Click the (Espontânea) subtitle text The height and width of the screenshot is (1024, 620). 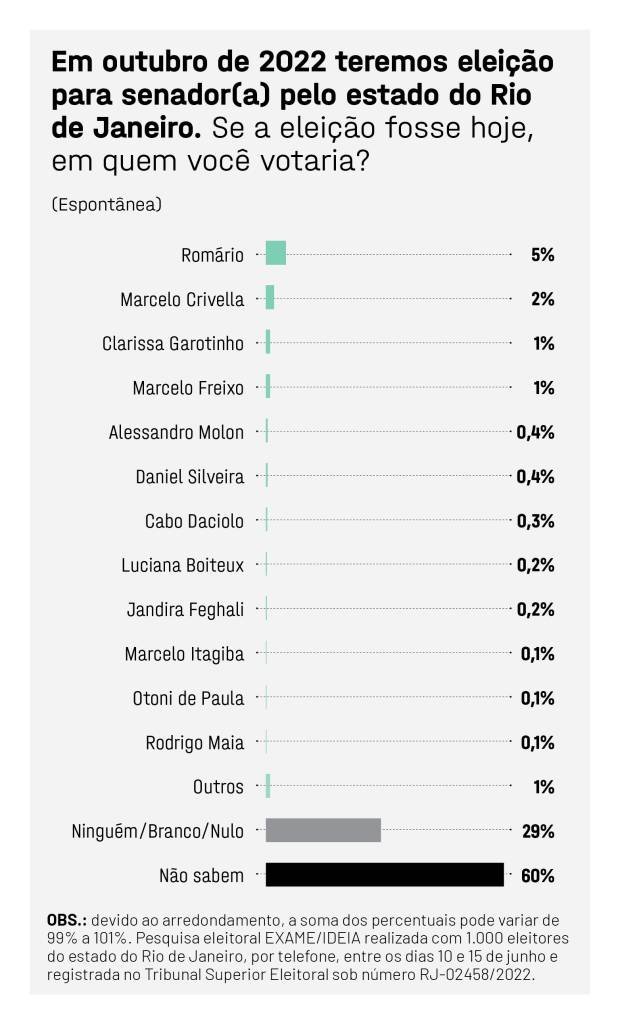point(106,204)
